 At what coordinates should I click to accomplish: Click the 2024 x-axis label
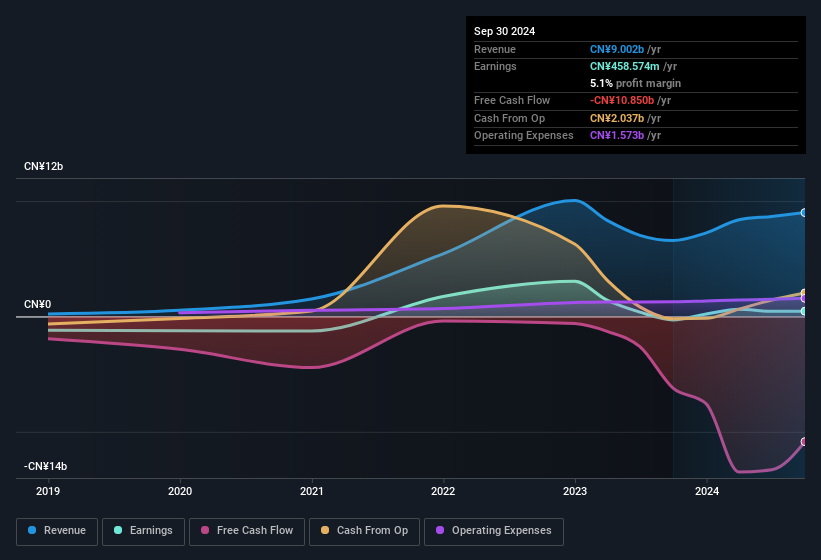pyautogui.click(x=707, y=491)
